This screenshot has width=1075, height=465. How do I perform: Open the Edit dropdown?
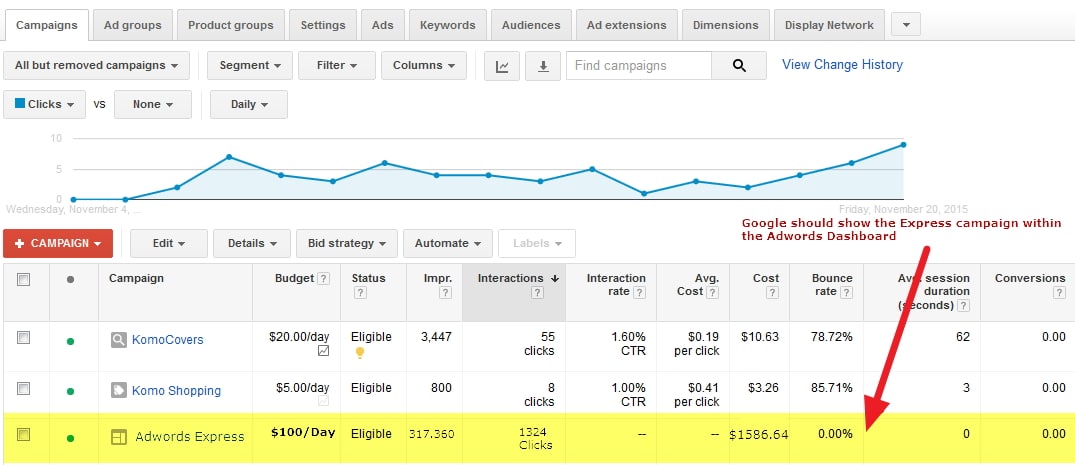click(x=169, y=243)
